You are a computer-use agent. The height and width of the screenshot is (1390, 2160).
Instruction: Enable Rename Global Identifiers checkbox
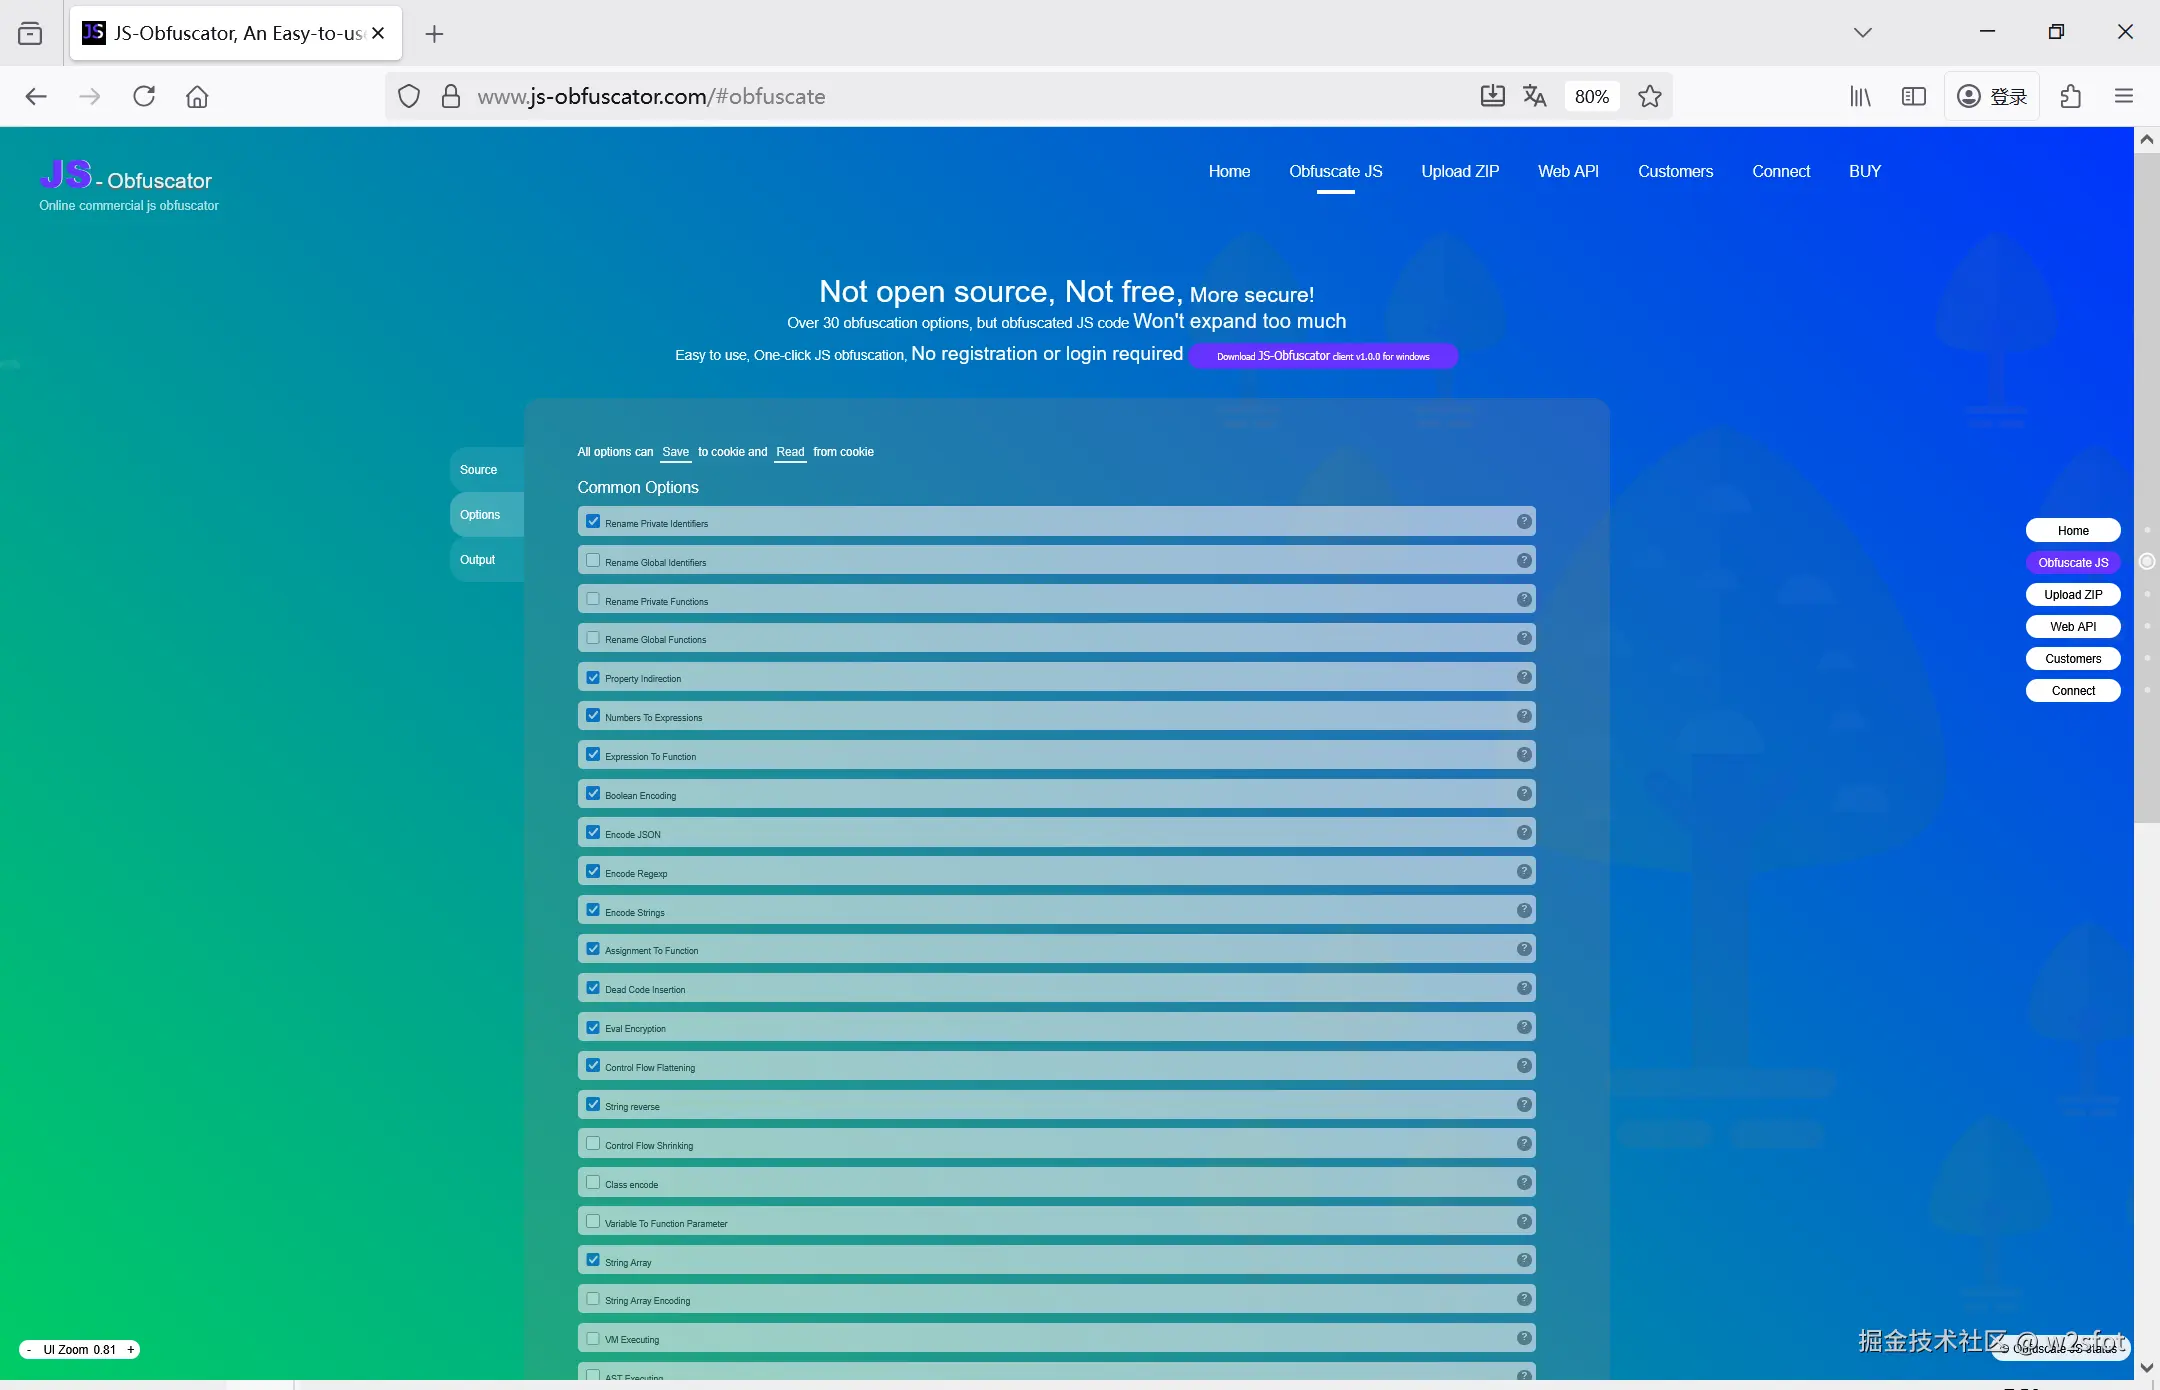(593, 560)
